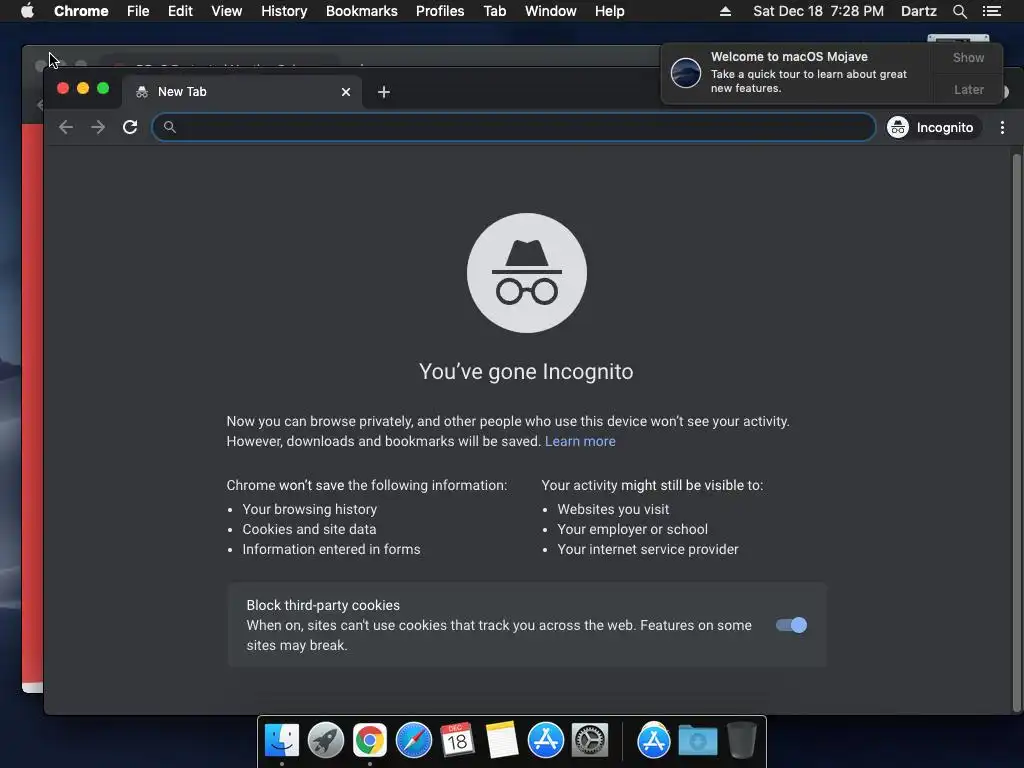Open the View menu
1024x768 pixels.
[x=227, y=11]
